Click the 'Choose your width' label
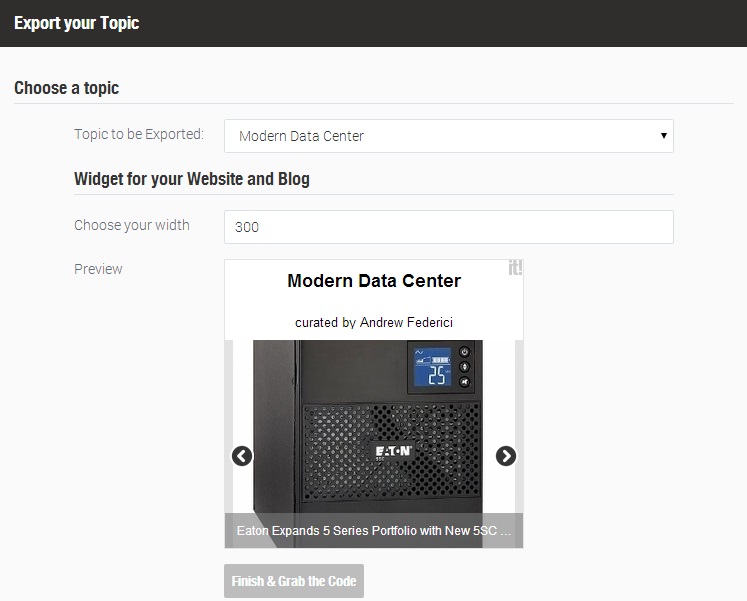The width and height of the screenshot is (747, 601). 132,225
